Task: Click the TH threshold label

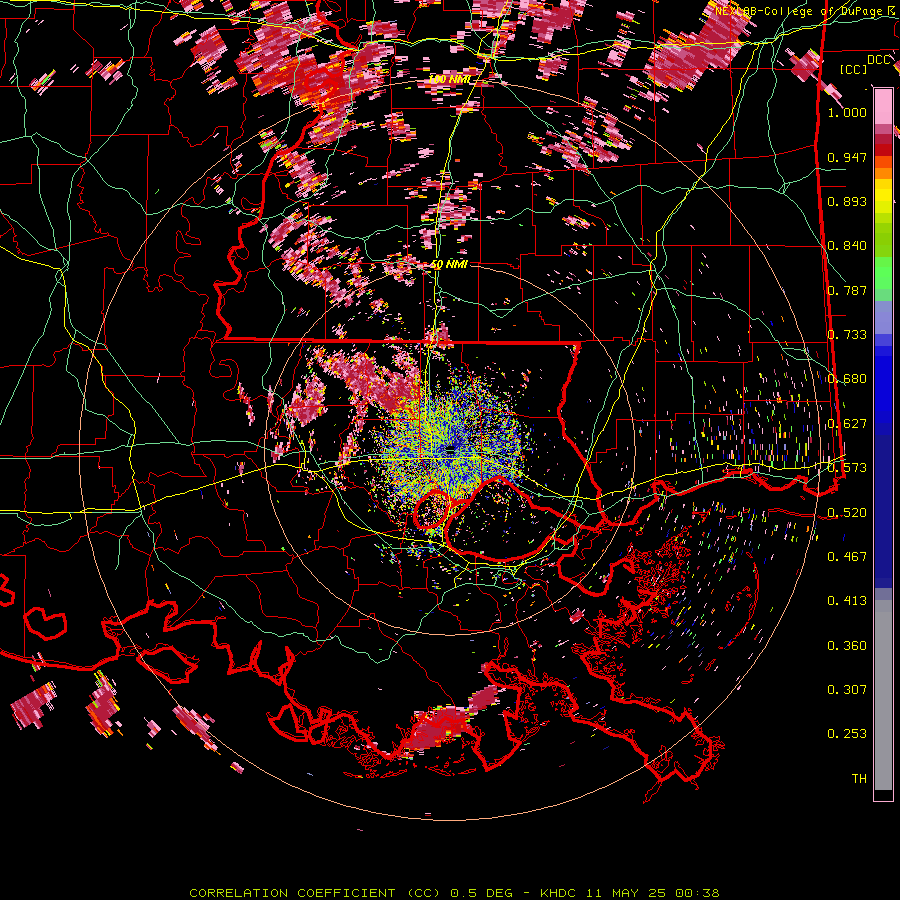Action: coord(859,779)
